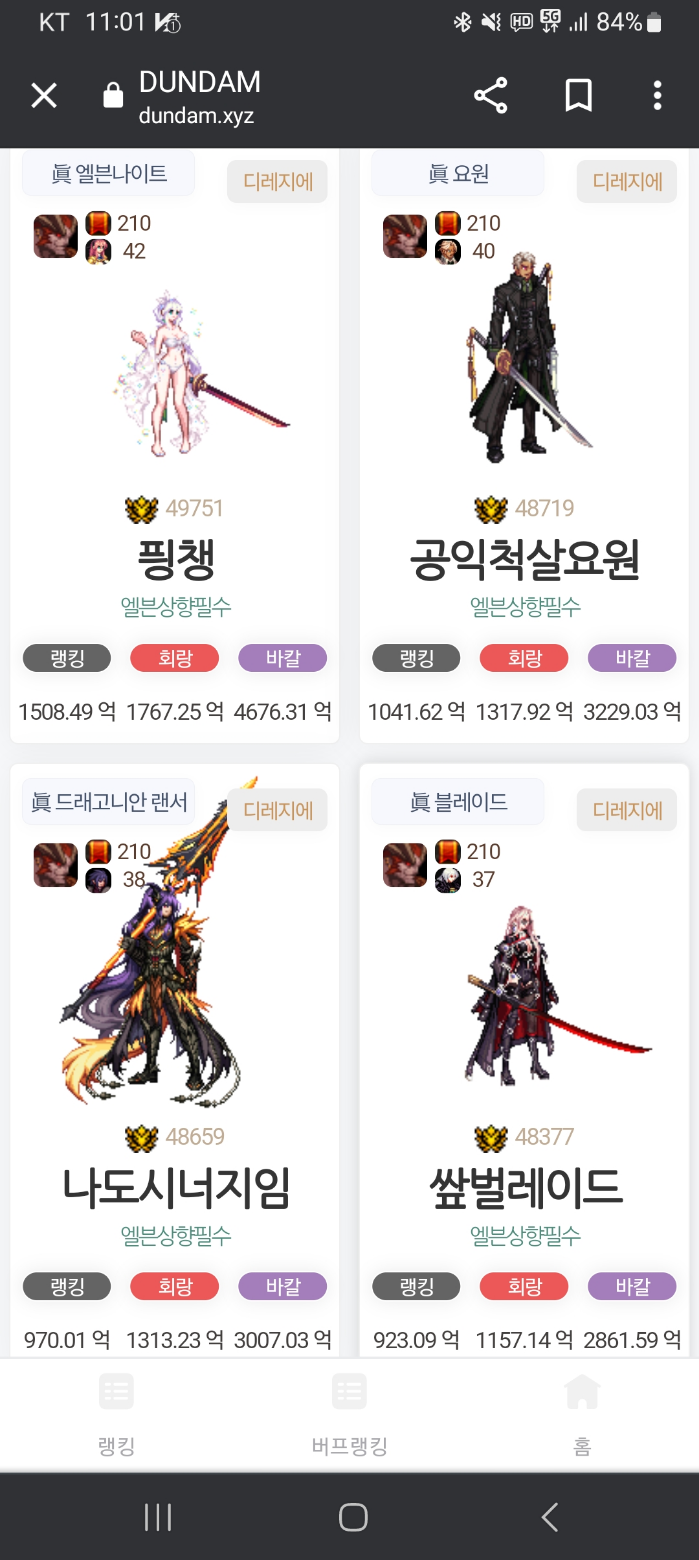Open the 버프랭킹 bottom navigation tab

pyautogui.click(x=349, y=1416)
